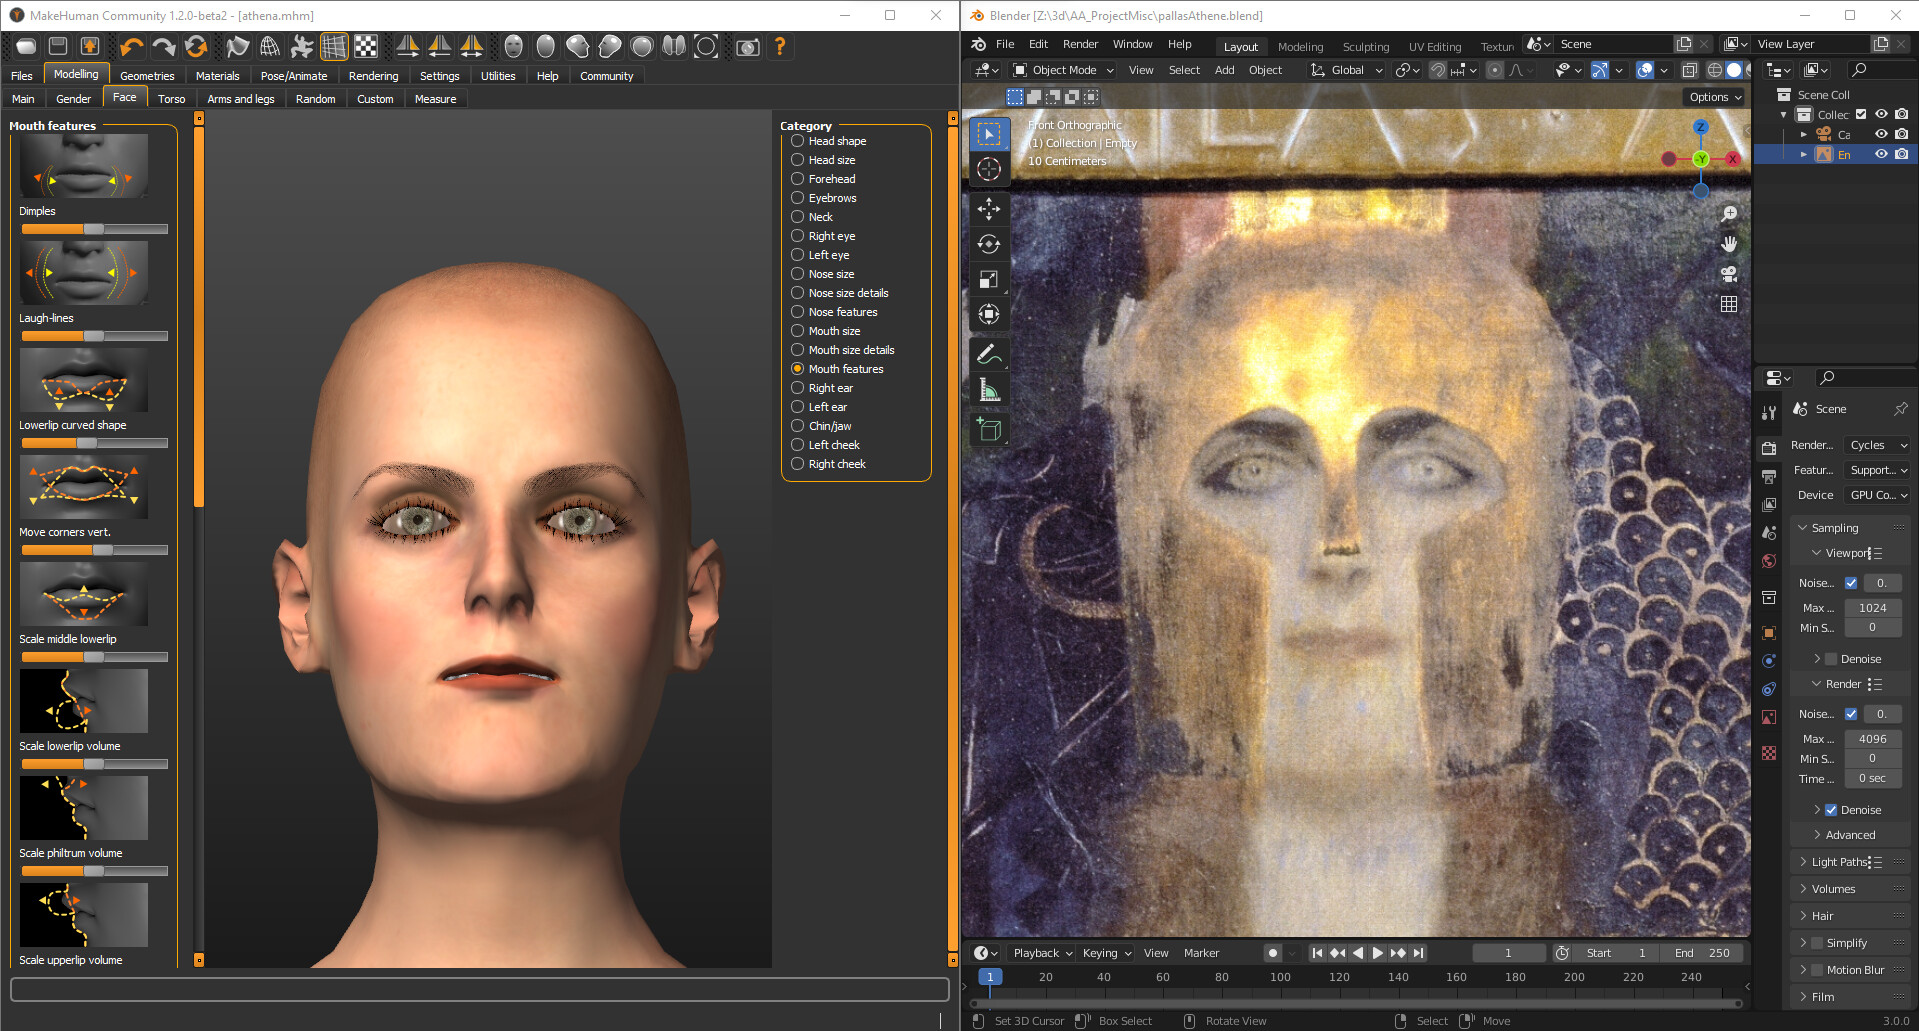The image size is (1919, 1031).
Task: Select the Head shape category radio
Action: click(798, 141)
